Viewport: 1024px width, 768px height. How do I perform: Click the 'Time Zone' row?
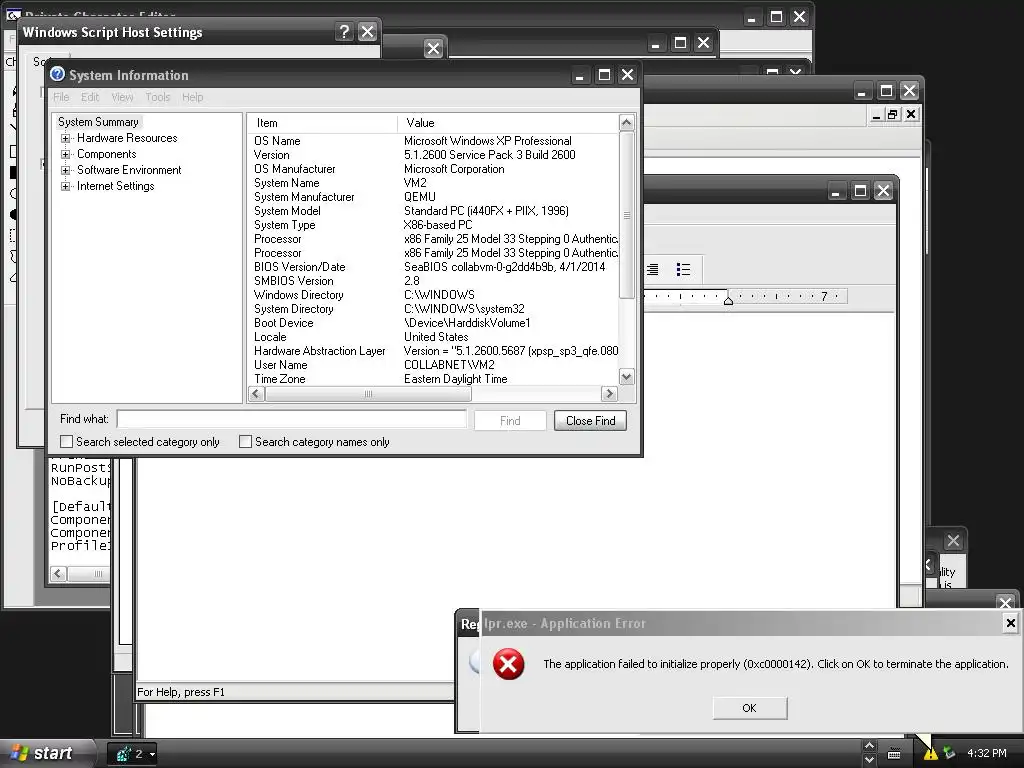pos(434,379)
